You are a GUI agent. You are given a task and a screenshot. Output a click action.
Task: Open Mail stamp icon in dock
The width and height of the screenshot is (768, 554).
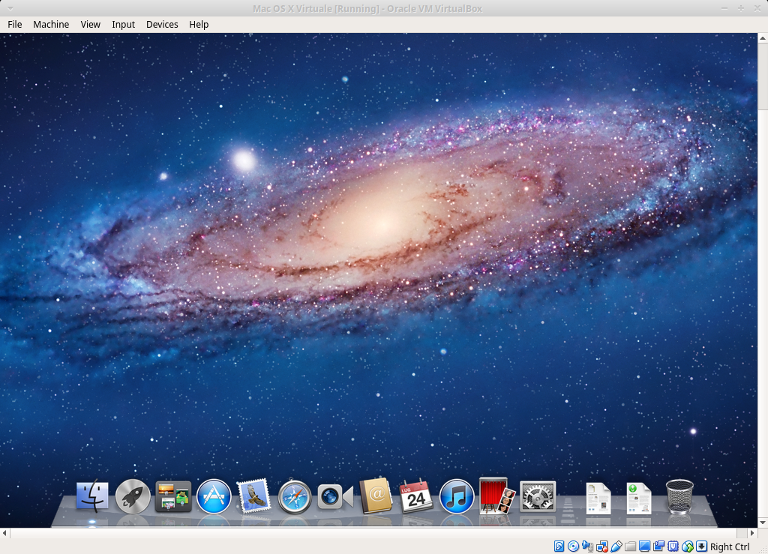(x=253, y=496)
